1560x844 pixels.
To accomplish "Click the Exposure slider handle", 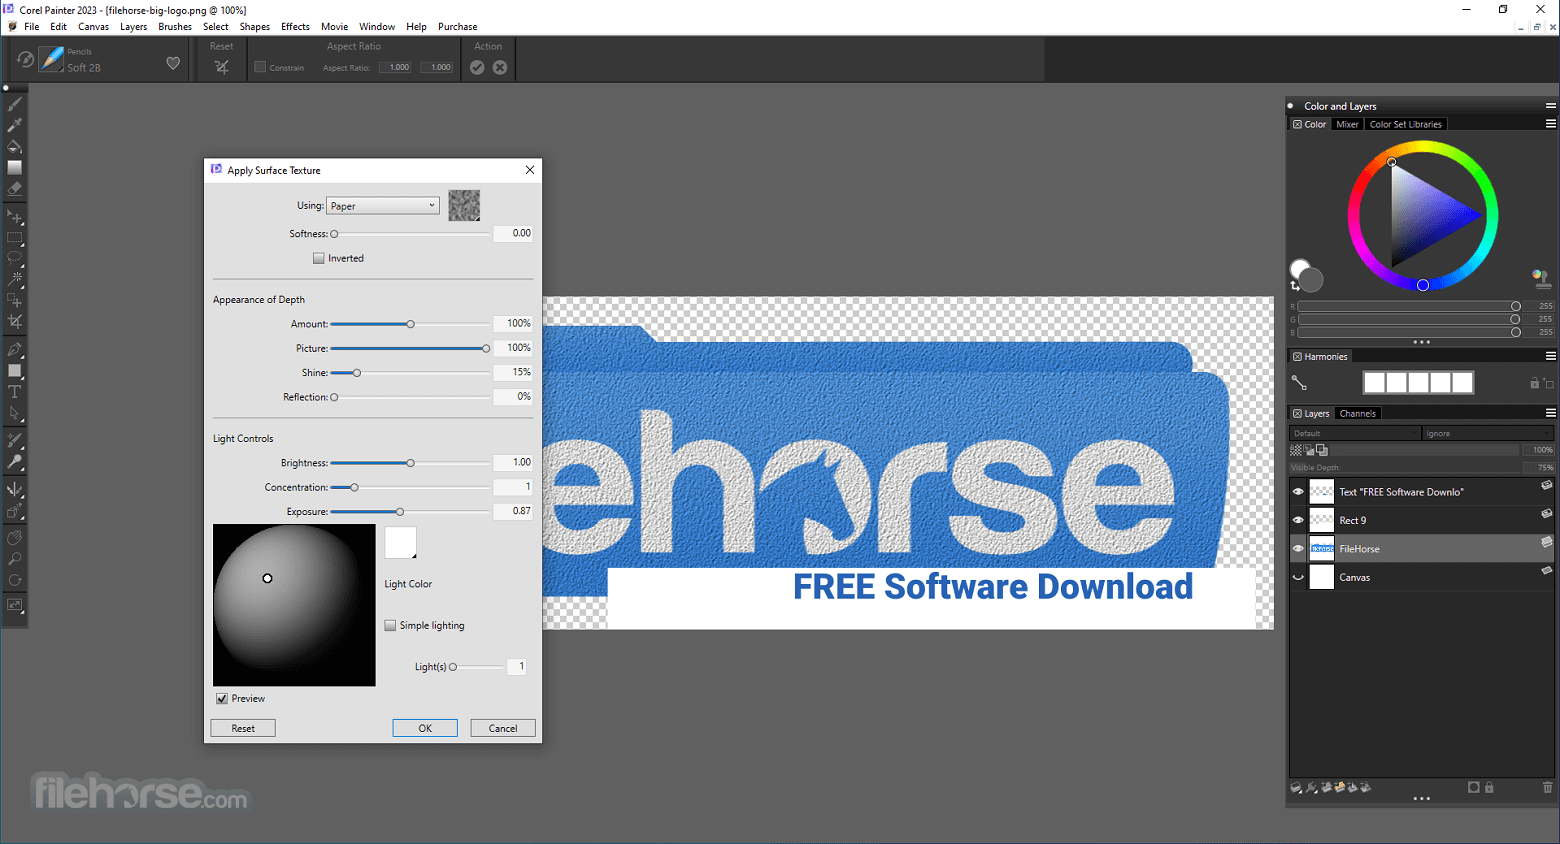I will click(400, 512).
